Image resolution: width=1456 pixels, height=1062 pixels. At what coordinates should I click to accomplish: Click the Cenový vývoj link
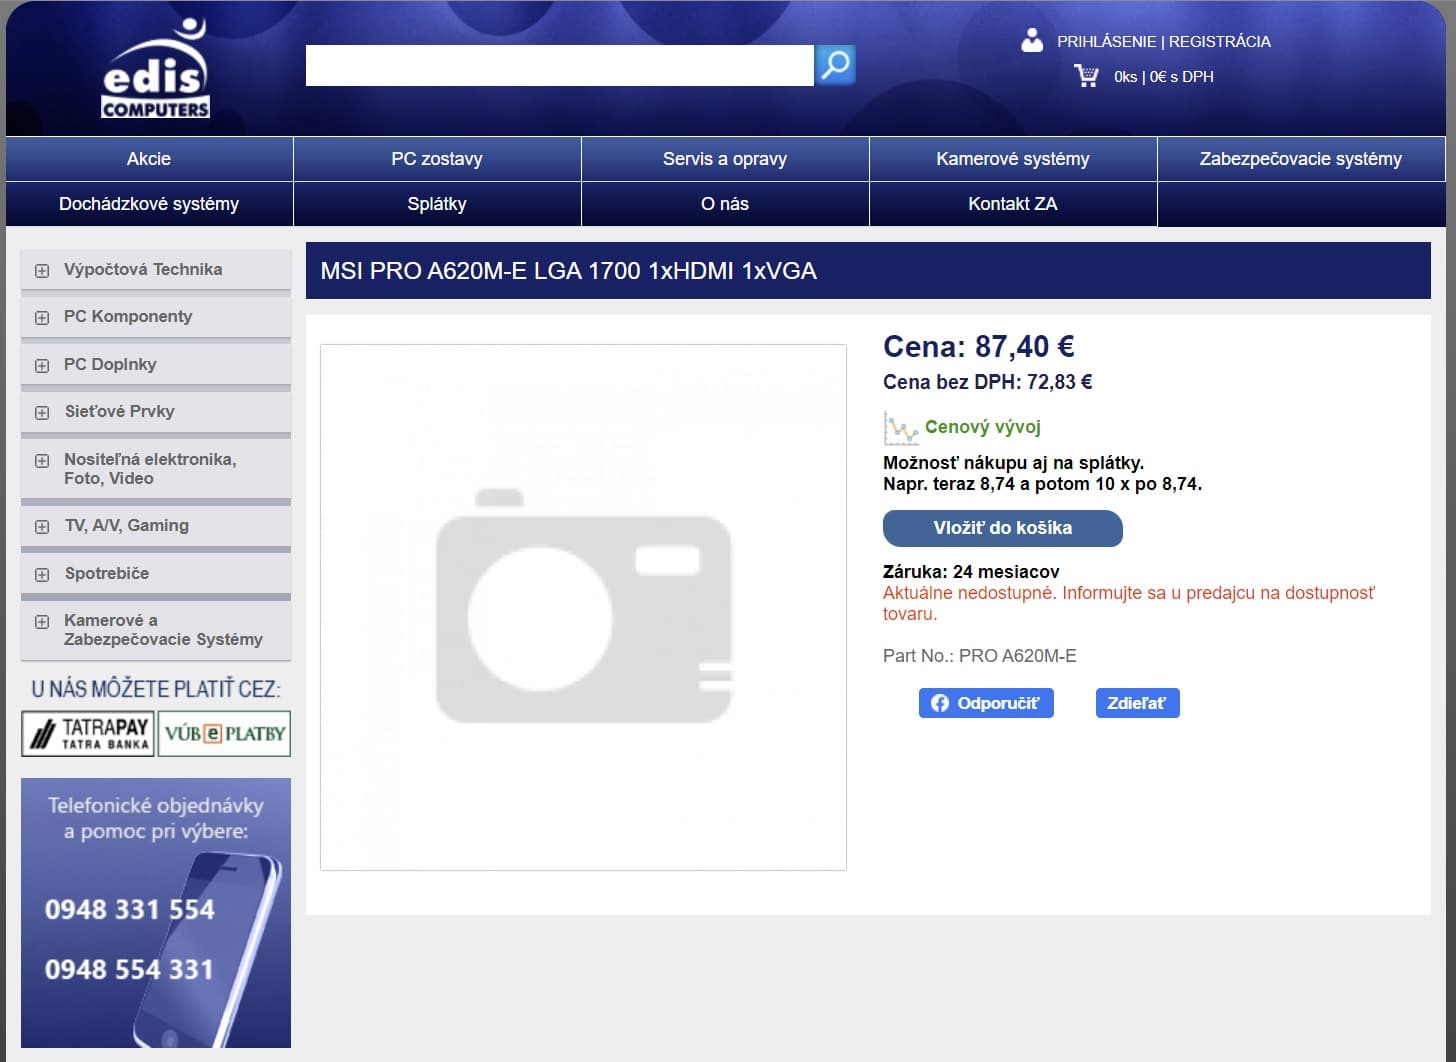tap(983, 427)
